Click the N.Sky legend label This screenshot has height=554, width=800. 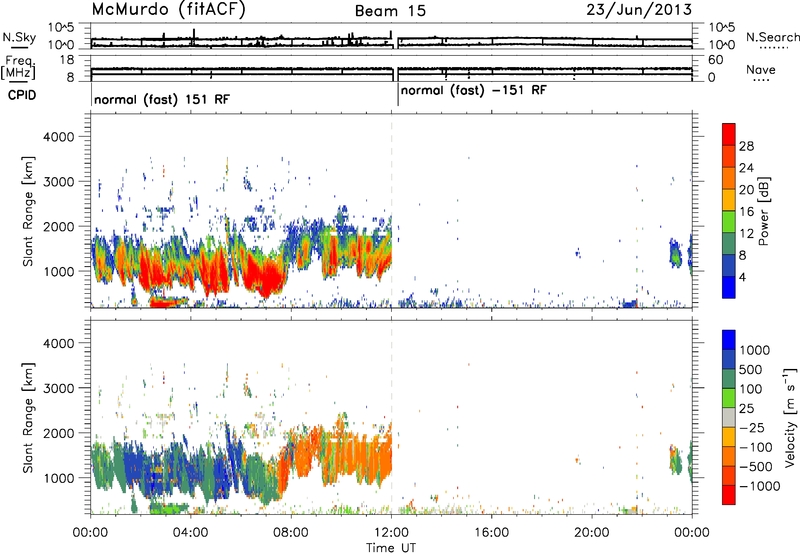click(x=19, y=38)
